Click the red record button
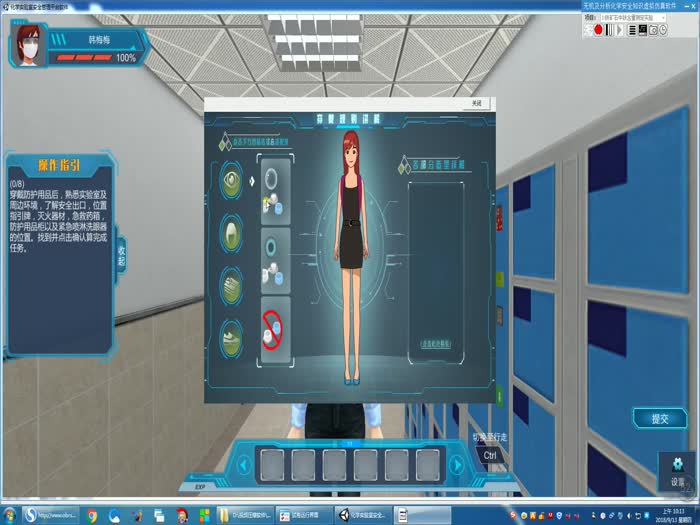The image size is (700, 525). click(x=598, y=30)
